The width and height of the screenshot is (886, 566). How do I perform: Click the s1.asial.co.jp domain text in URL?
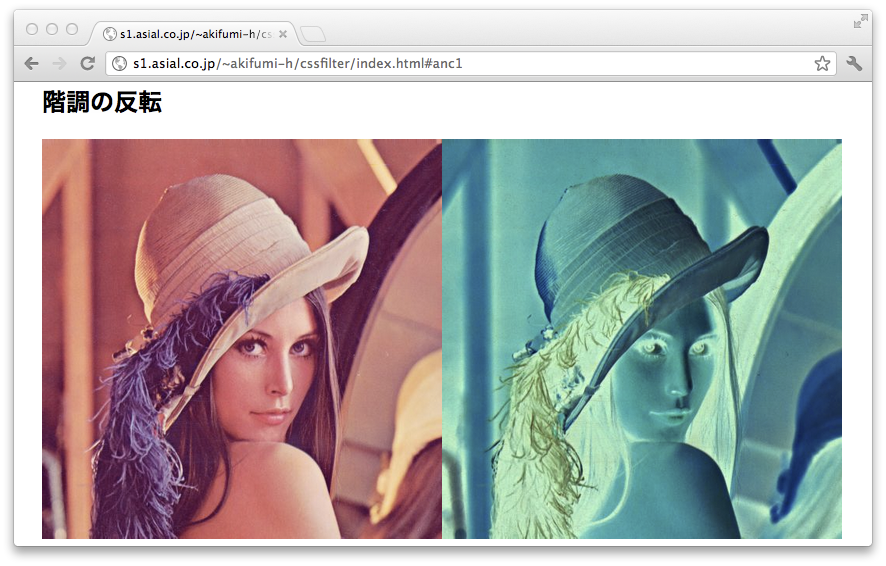174,64
